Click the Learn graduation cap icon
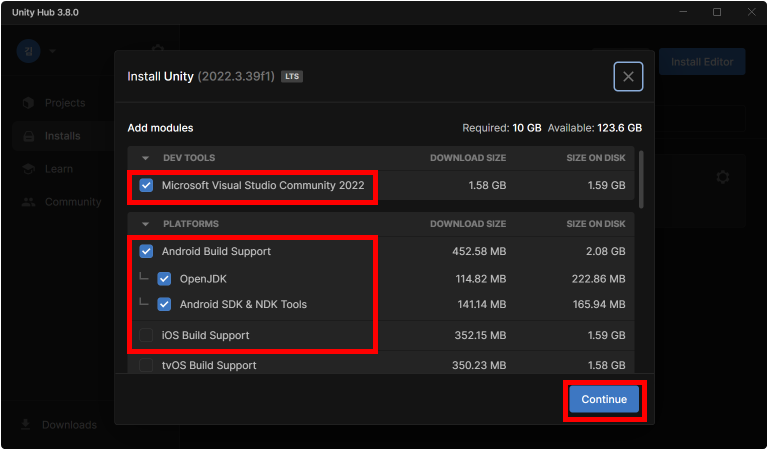This screenshot has height=451, width=769. [28, 169]
